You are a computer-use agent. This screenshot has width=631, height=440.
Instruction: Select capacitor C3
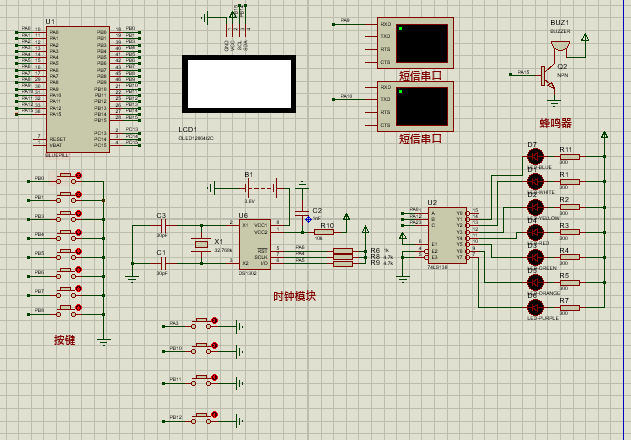click(x=163, y=225)
